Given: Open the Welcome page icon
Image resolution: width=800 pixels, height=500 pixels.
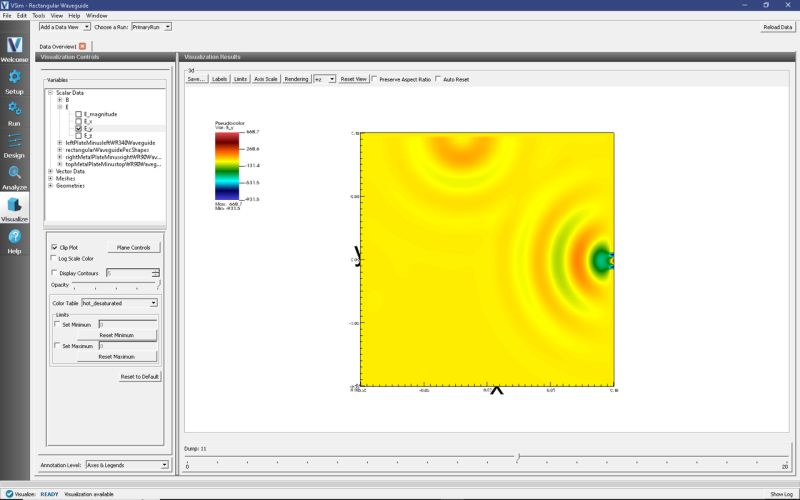Looking at the screenshot, I should pos(14,45).
